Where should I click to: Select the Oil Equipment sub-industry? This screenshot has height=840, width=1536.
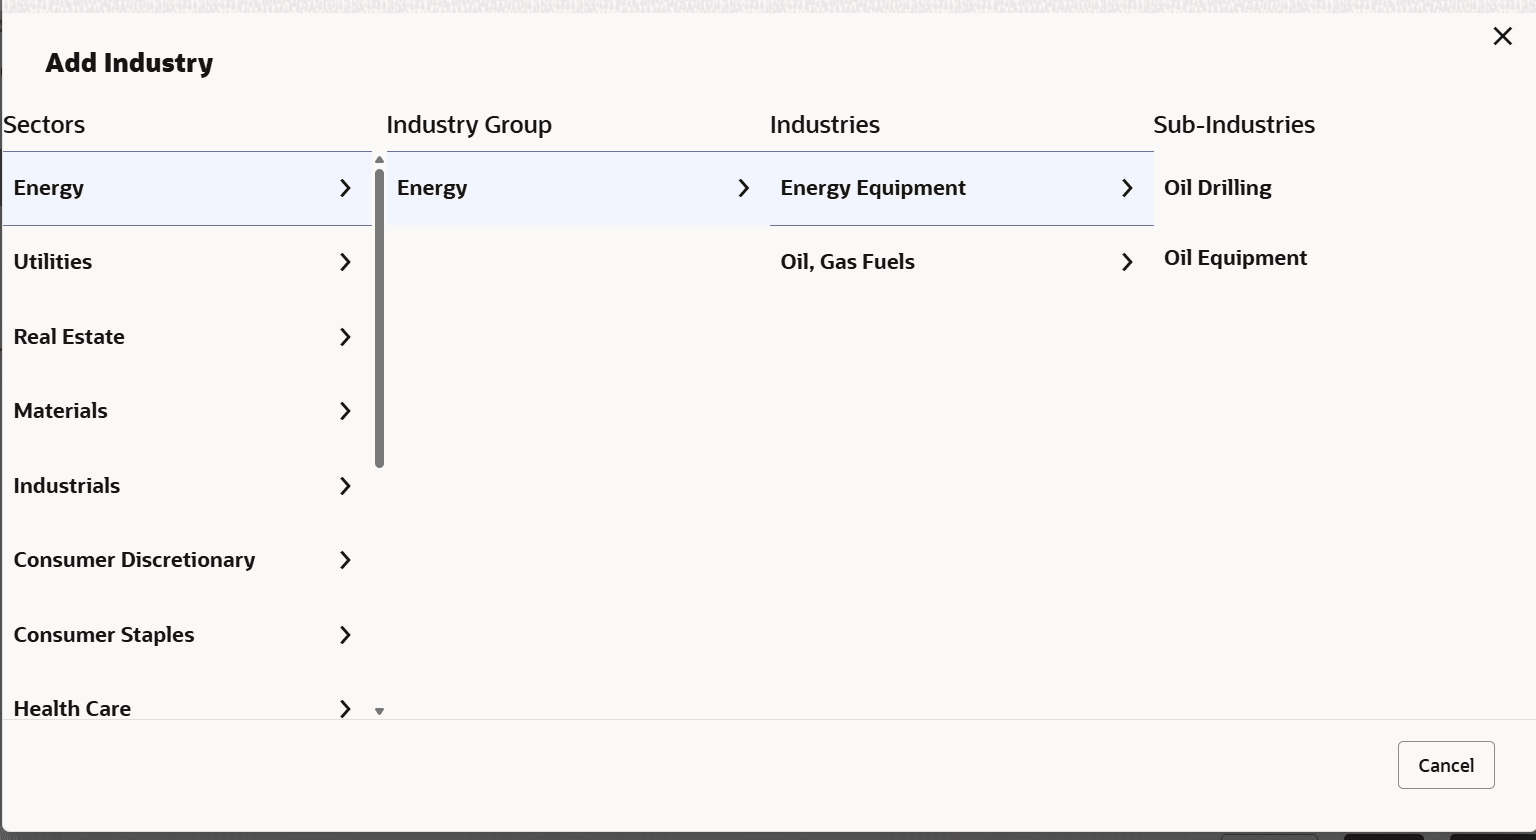(1235, 258)
